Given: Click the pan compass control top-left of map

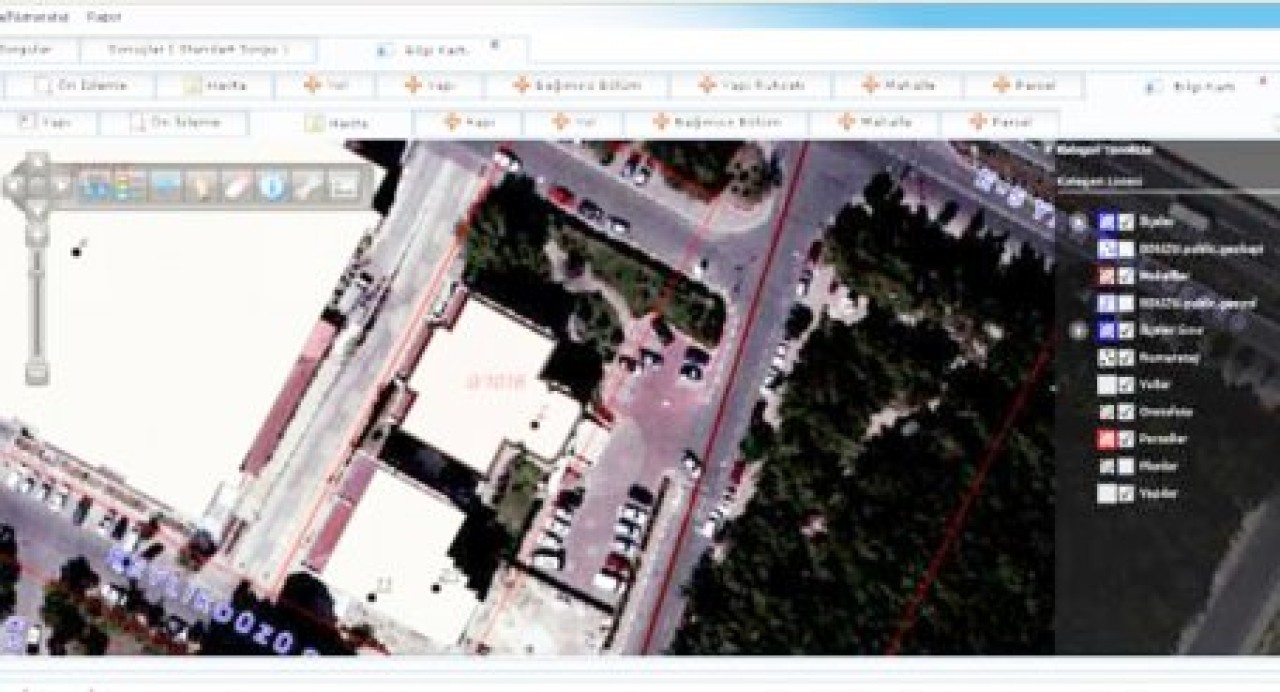Looking at the screenshot, I should (x=35, y=185).
